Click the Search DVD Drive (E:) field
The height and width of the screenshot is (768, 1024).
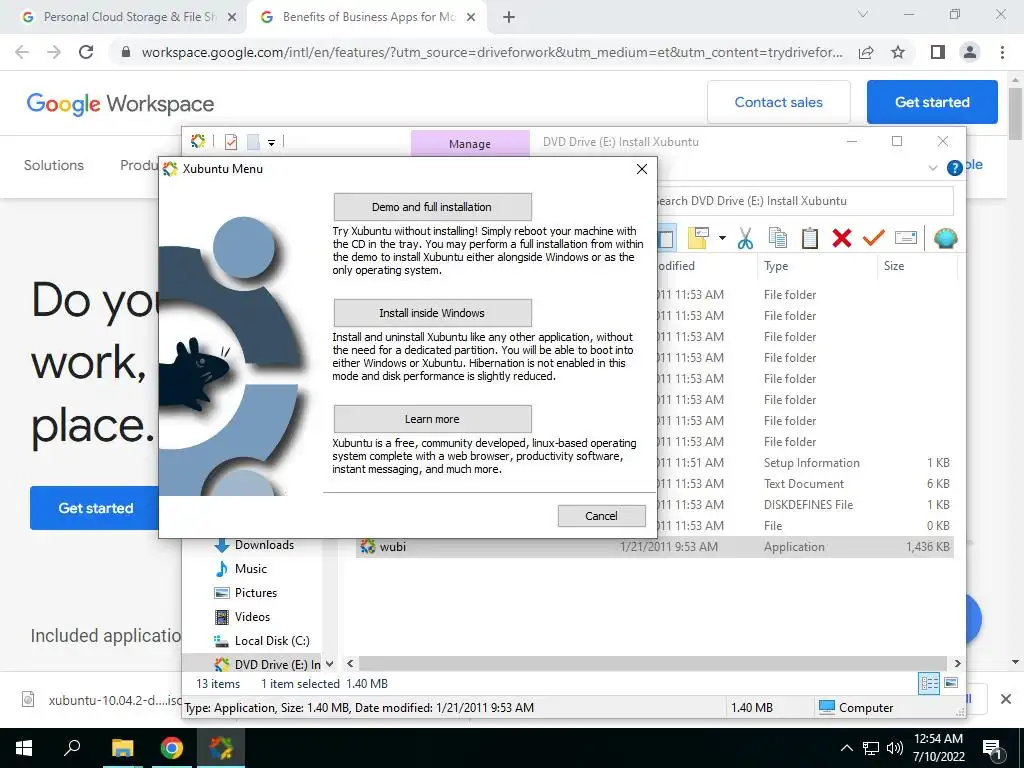click(x=803, y=201)
